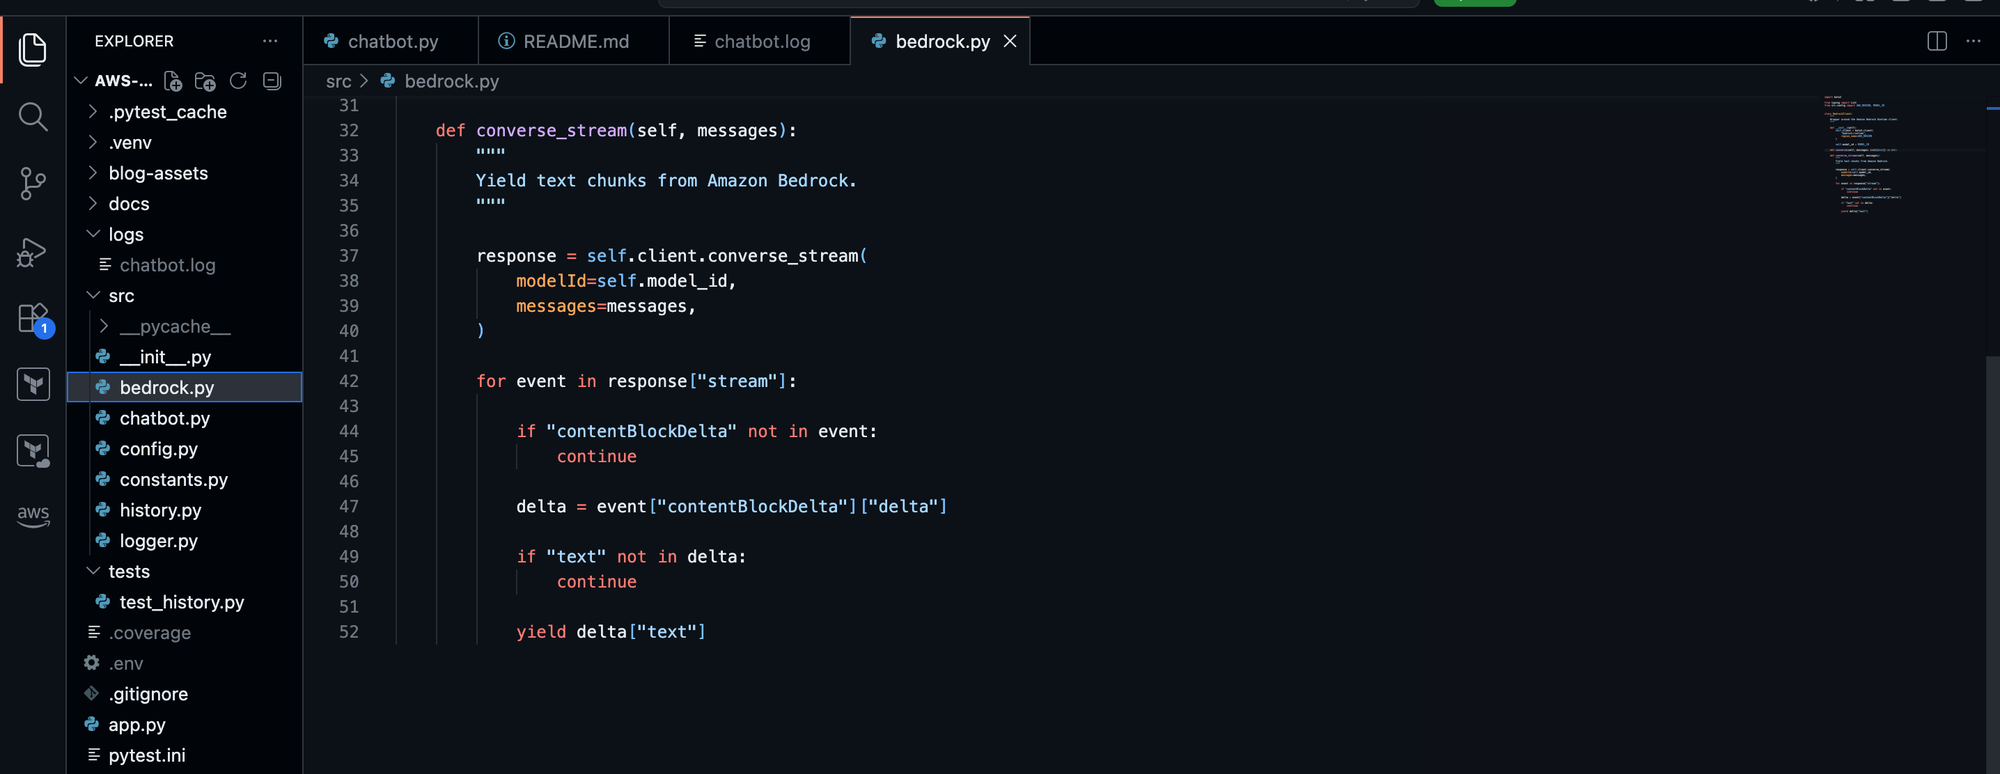Click the yield delta["text"] line
The width and height of the screenshot is (2000, 774).
click(611, 632)
